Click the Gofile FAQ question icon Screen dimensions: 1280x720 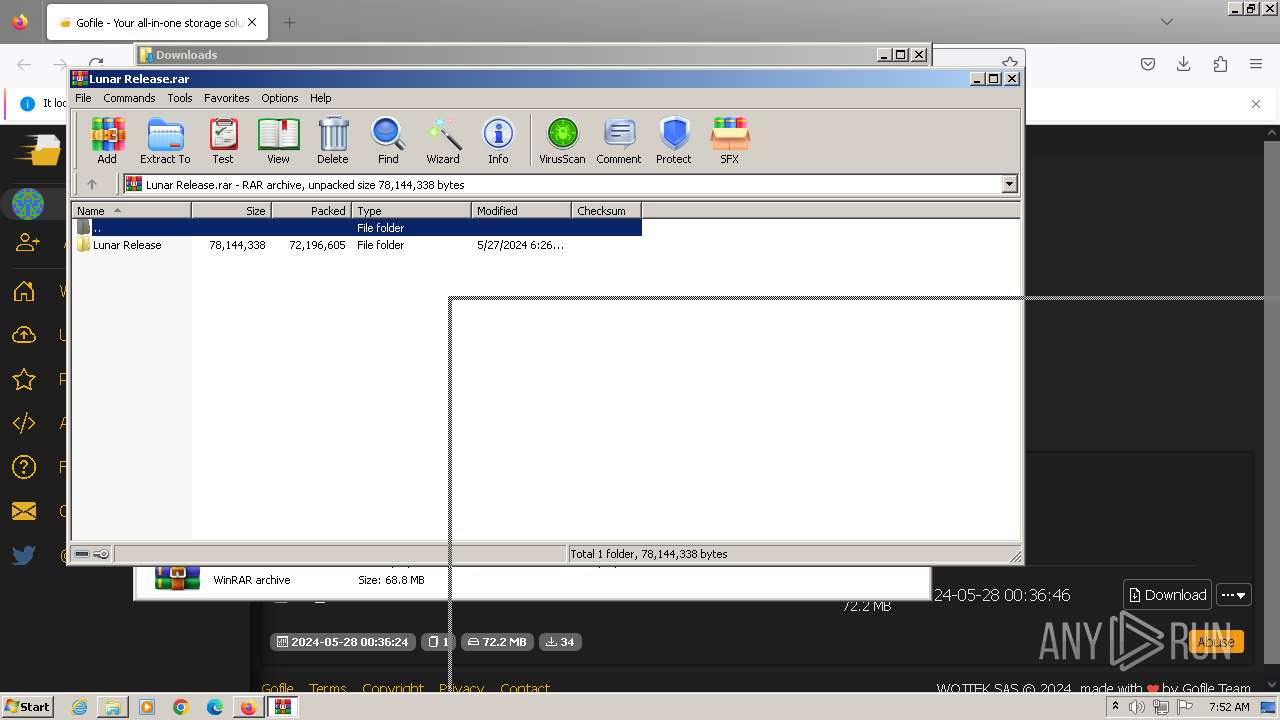point(24,467)
